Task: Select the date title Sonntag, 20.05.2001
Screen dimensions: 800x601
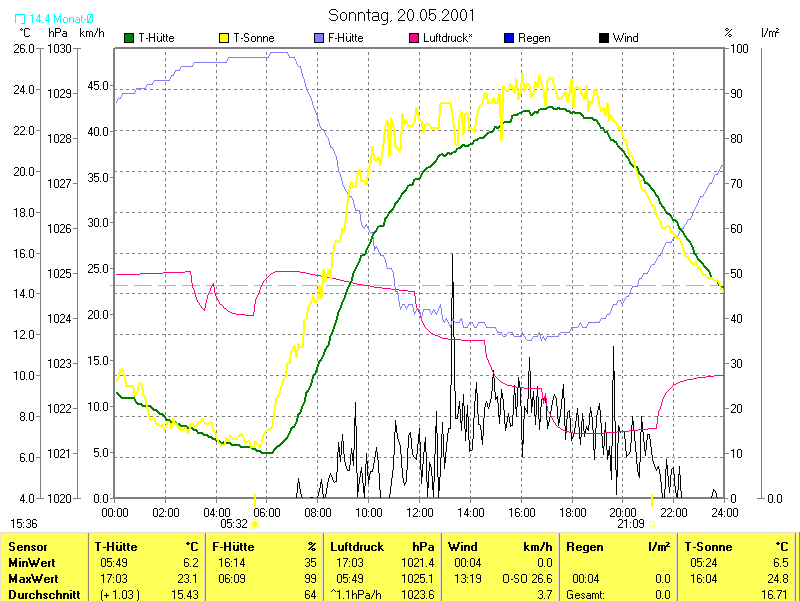Action: pyautogui.click(x=402, y=16)
